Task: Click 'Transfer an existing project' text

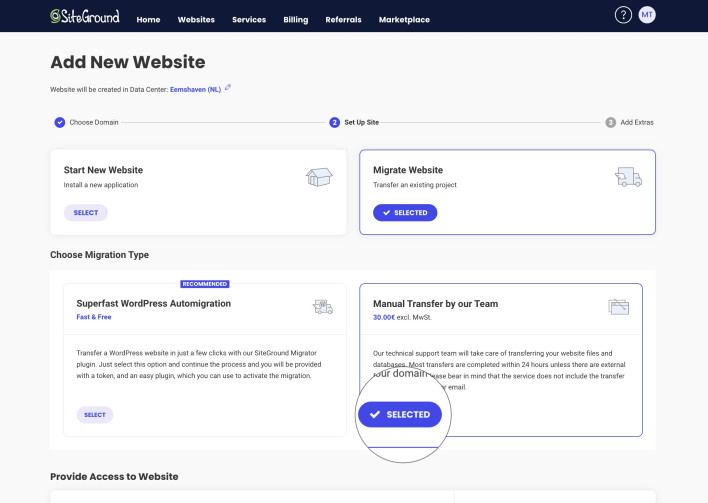Action: pyautogui.click(x=415, y=185)
